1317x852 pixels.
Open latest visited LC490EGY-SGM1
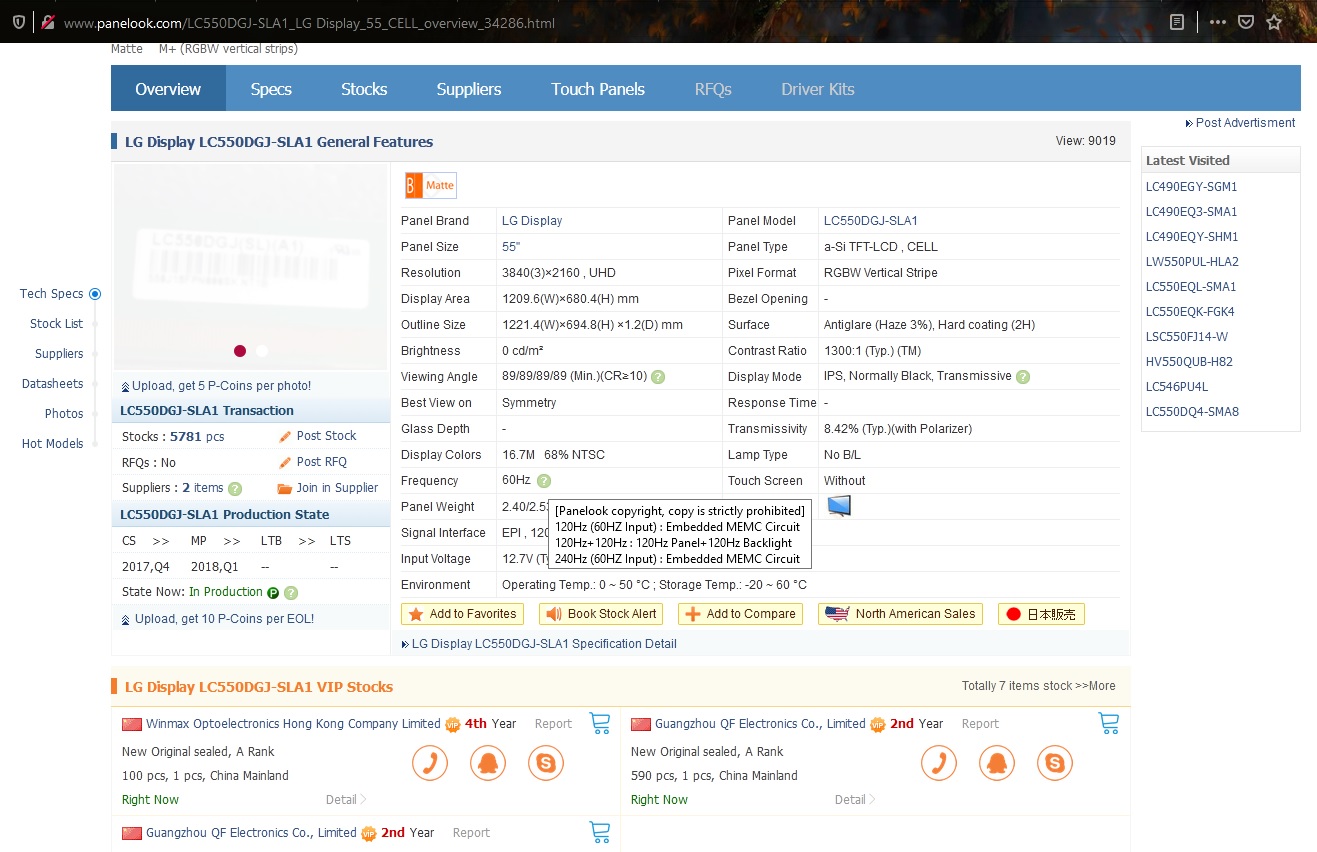coord(1192,187)
